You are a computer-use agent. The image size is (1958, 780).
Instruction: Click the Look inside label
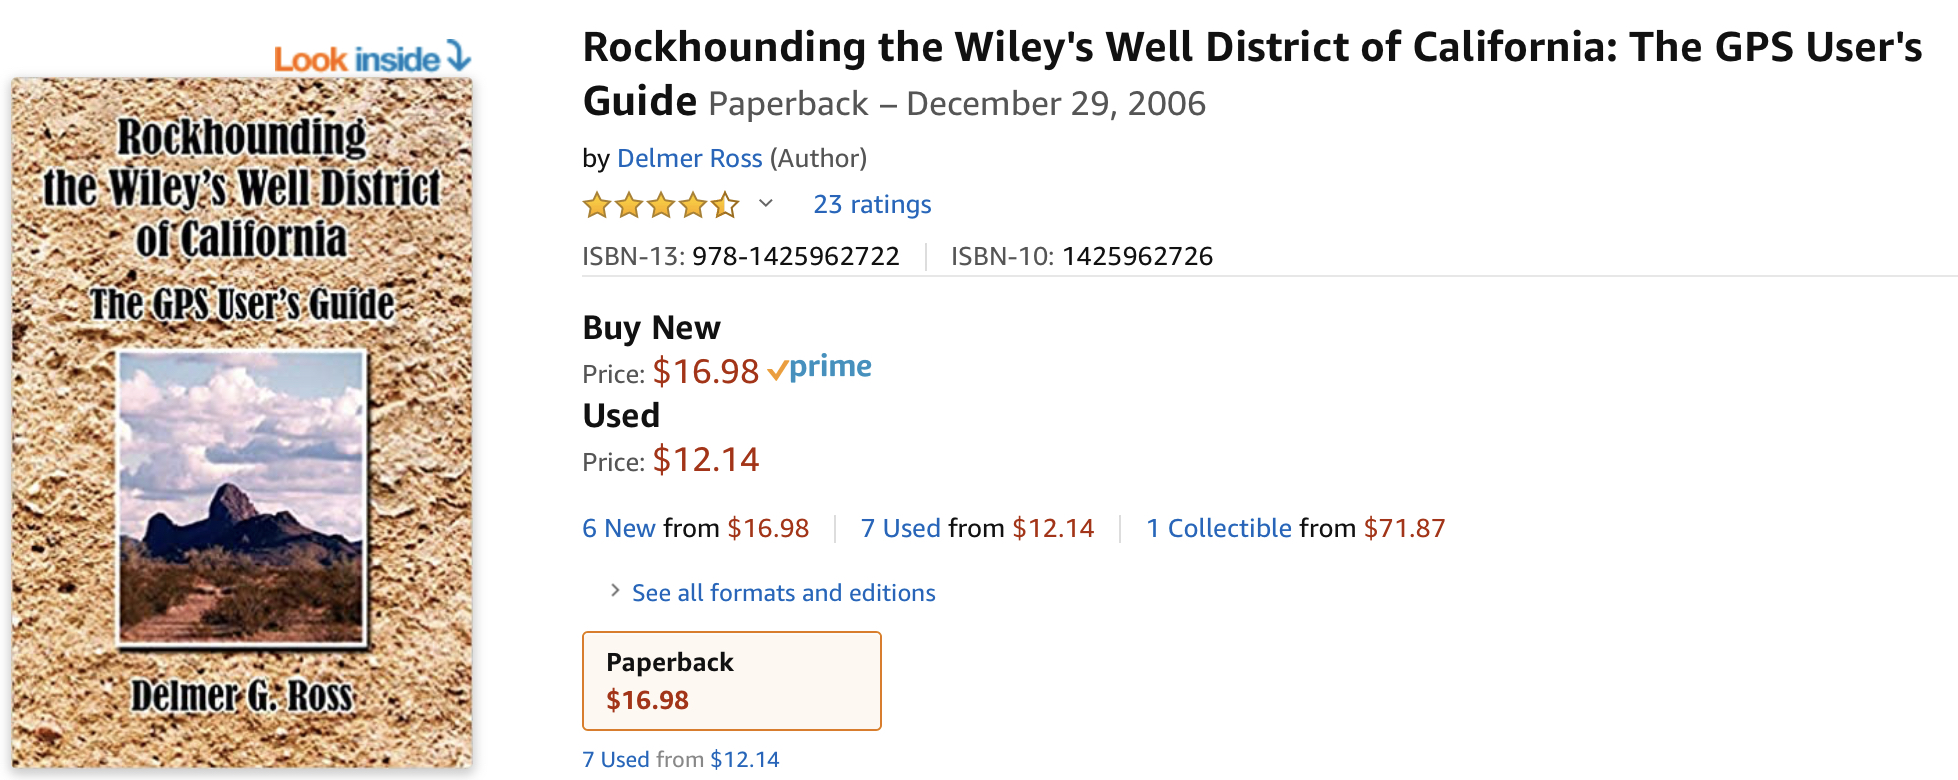(357, 59)
